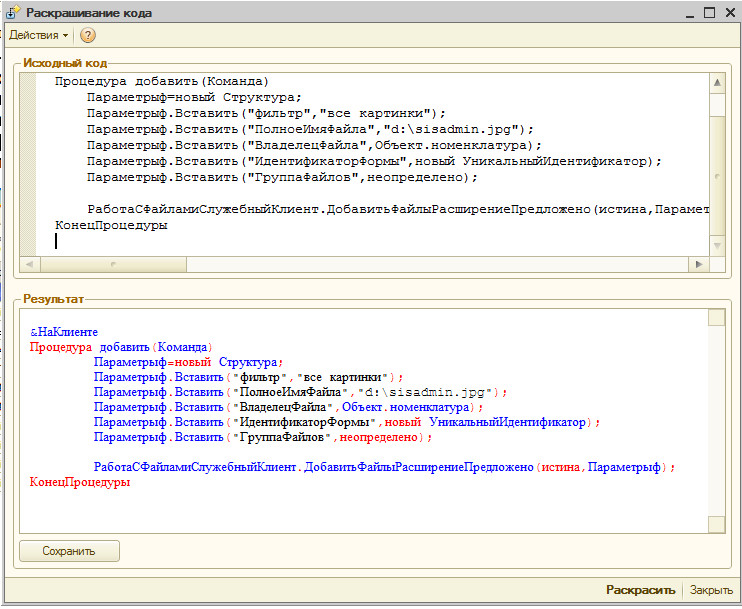
Task: Maximize the Раскрашивание кода window
Action: pyautogui.click(x=709, y=12)
